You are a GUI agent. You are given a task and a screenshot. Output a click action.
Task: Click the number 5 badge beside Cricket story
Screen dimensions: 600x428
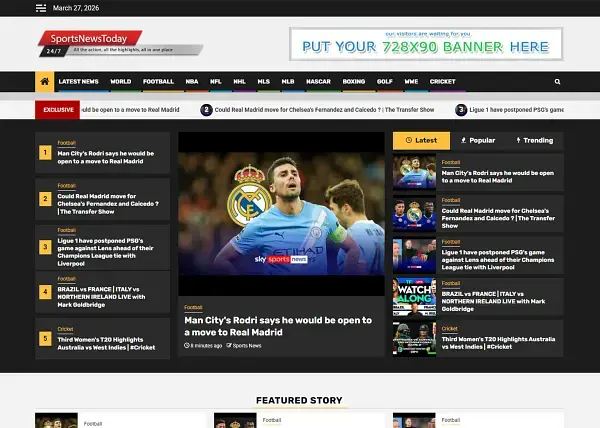(45, 339)
